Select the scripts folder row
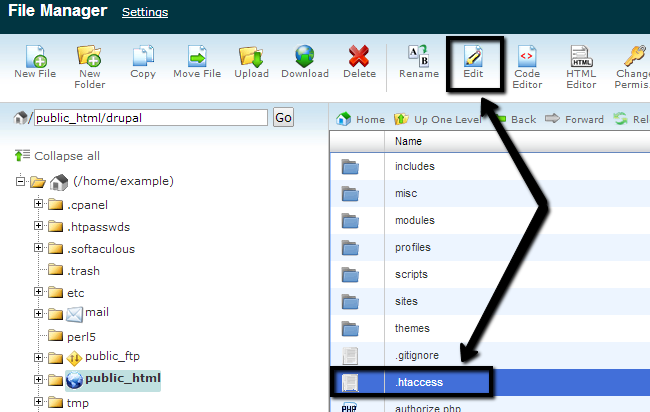The width and height of the screenshot is (650, 412). (490, 274)
